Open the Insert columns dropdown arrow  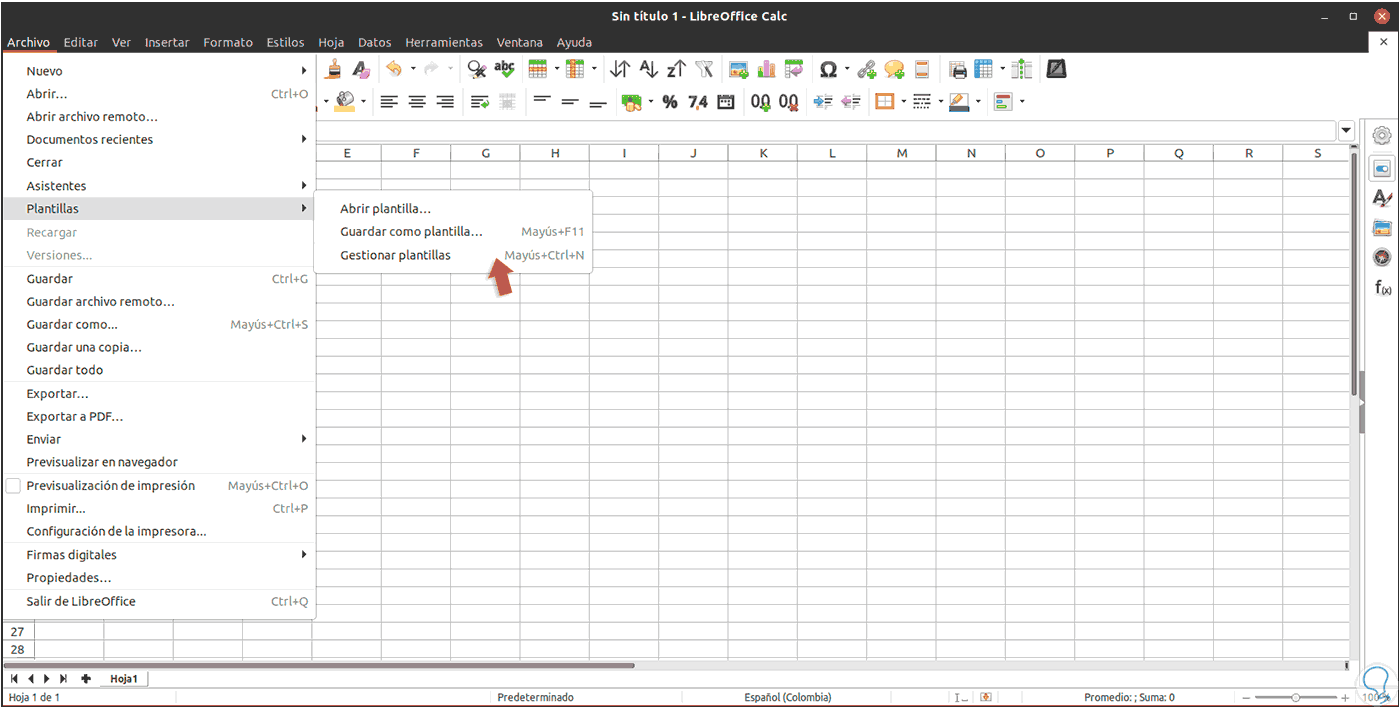[x=593, y=69]
